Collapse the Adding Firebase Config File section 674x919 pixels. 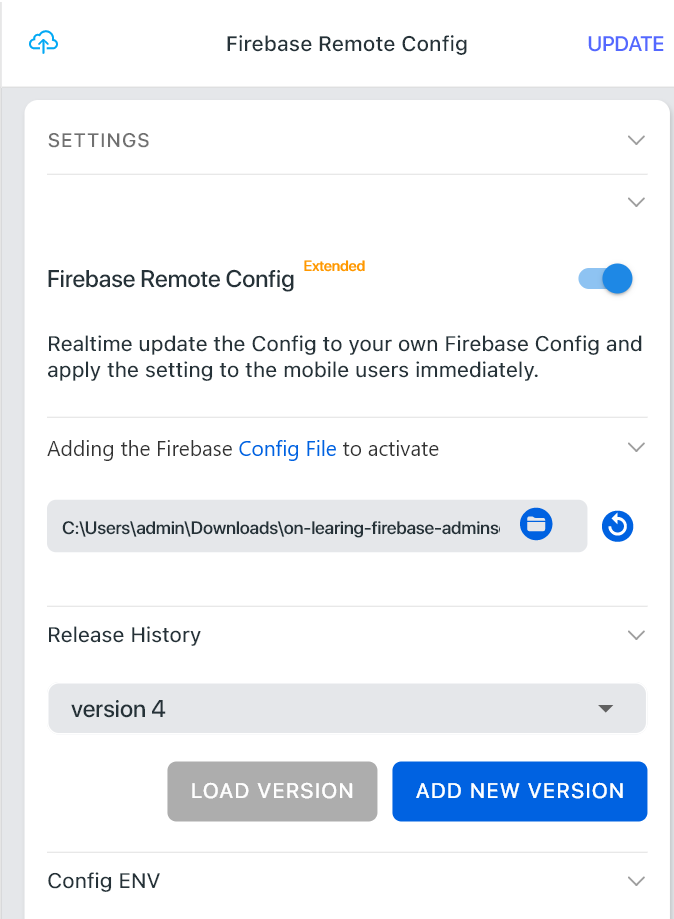[636, 447]
